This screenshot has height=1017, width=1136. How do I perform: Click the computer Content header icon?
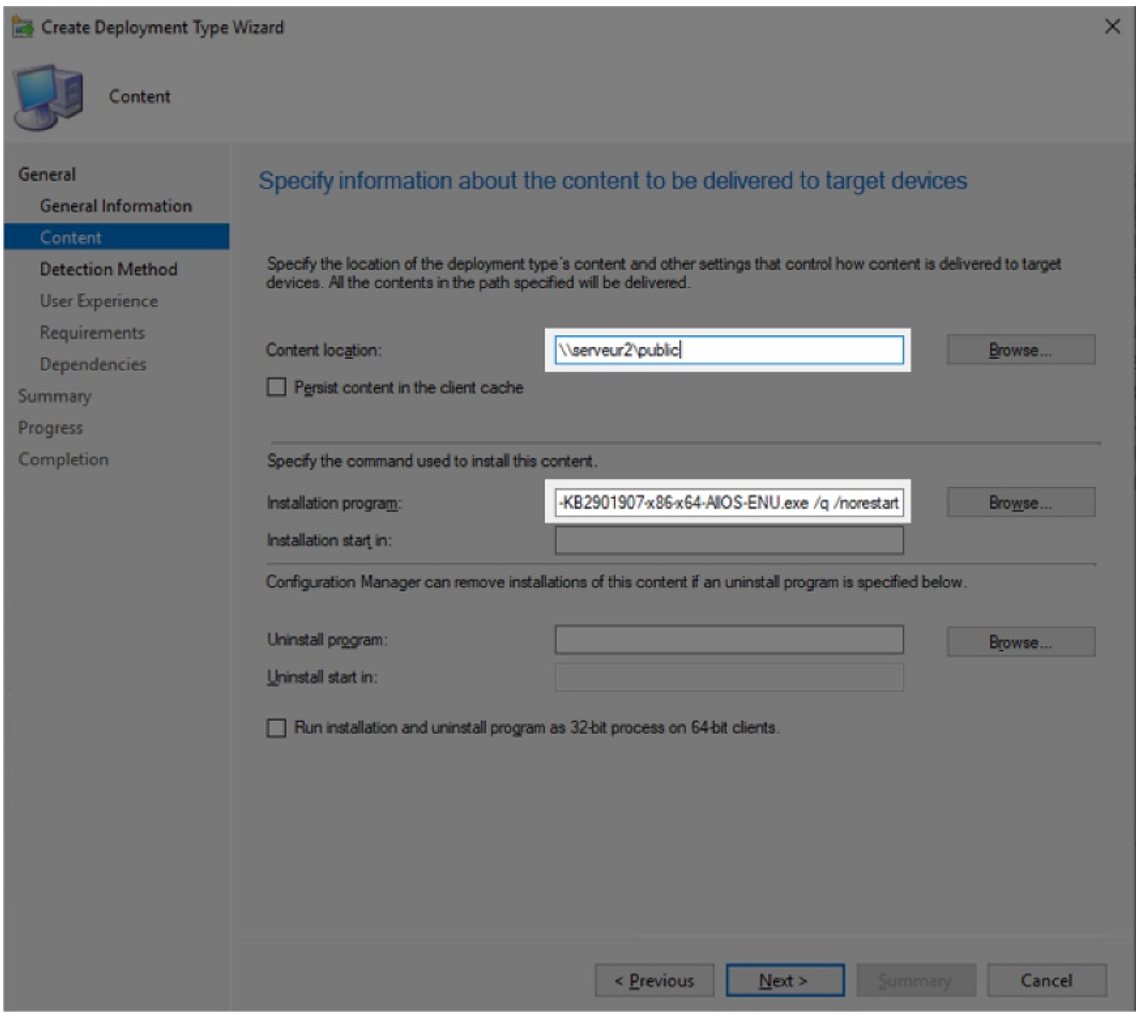pos(46,96)
